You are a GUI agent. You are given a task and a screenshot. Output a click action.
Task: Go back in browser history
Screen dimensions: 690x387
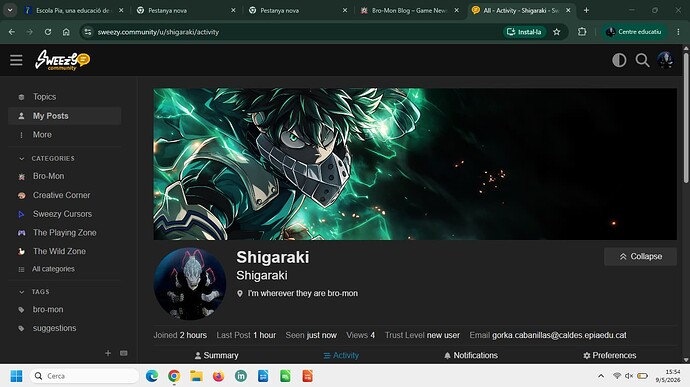point(12,32)
